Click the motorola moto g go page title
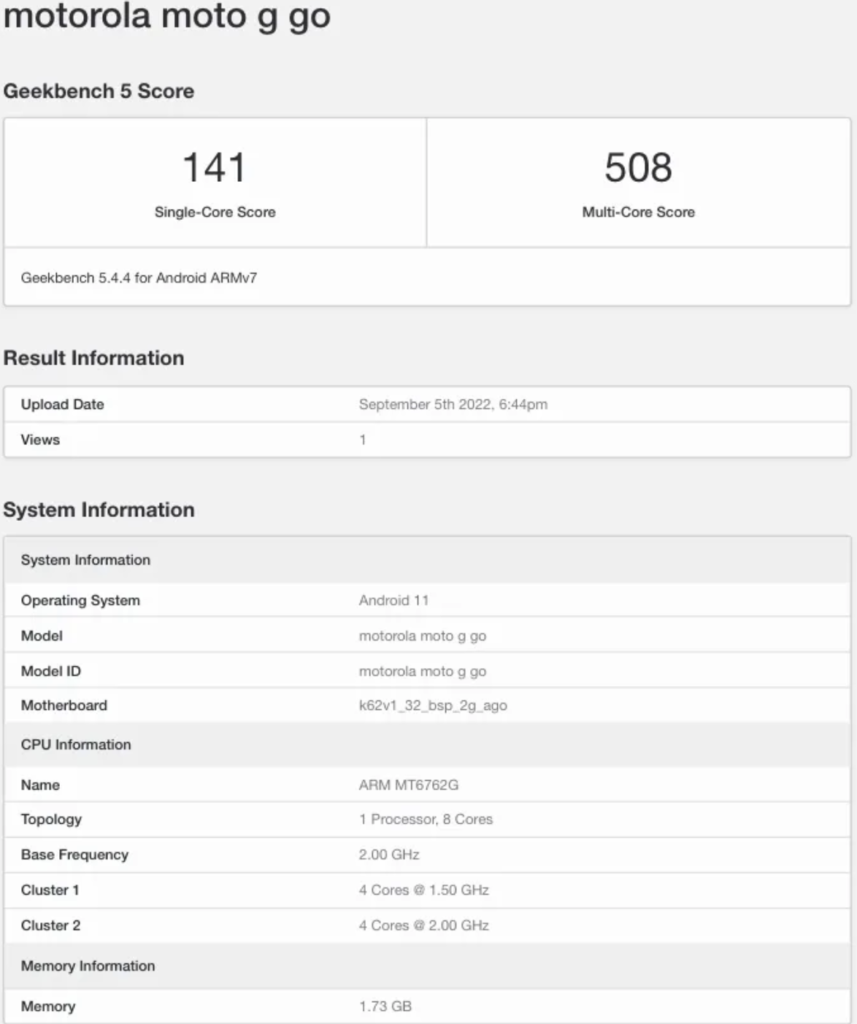The width and height of the screenshot is (857, 1024). pyautogui.click(x=166, y=17)
